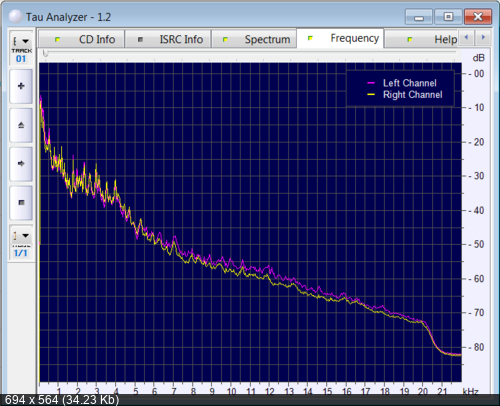Click the -50 label on the dB axis
This screenshot has width=500, height=406.
(477, 244)
